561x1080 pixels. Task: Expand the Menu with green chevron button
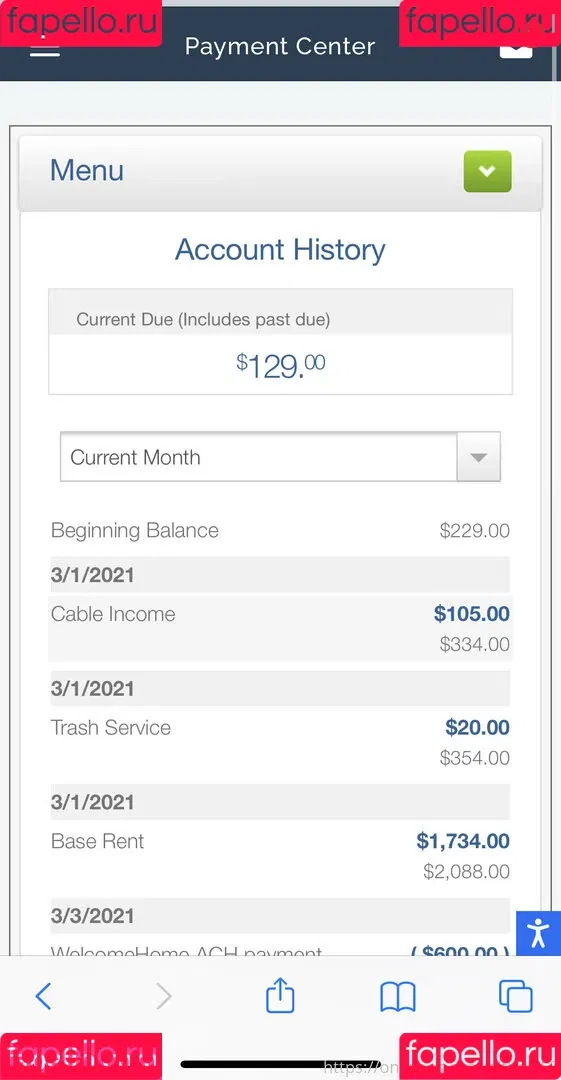coord(487,171)
